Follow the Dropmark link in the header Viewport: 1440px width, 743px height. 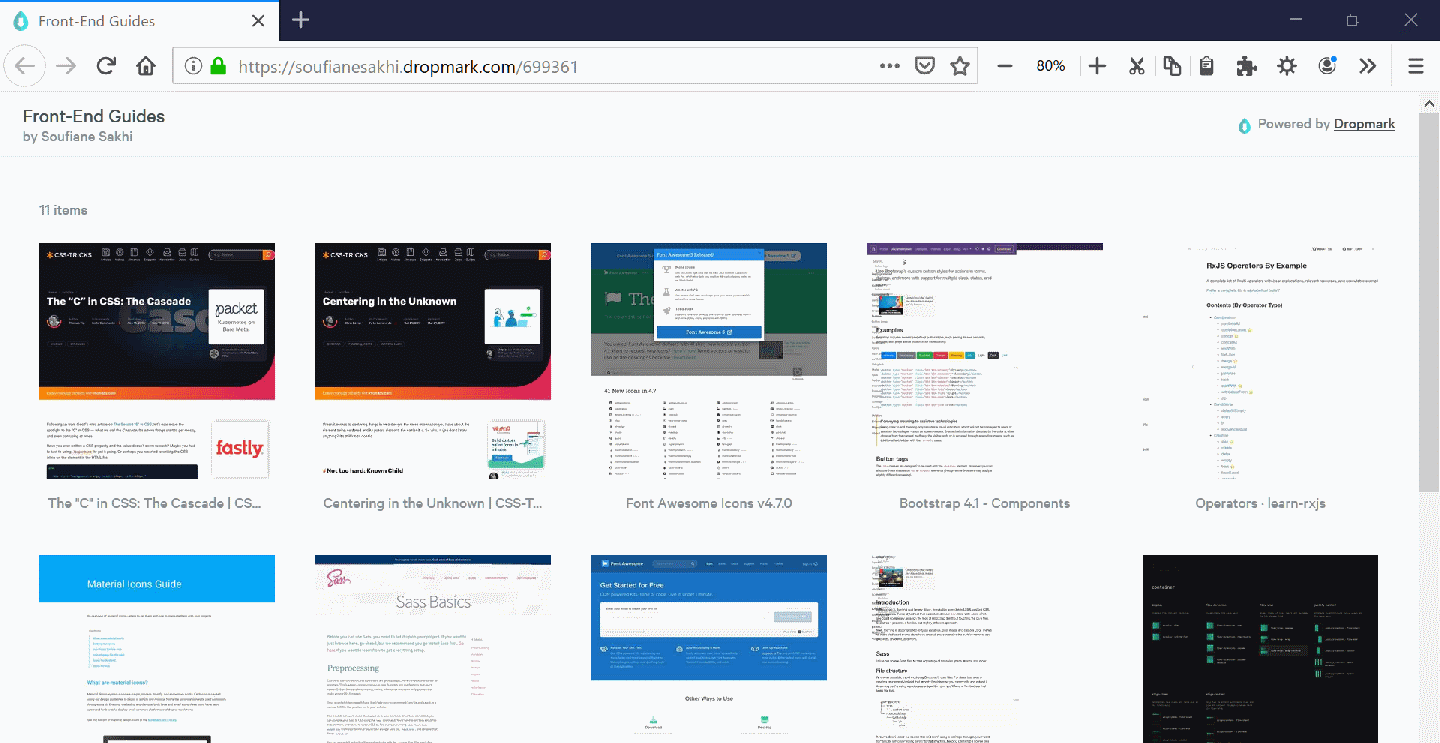[x=1364, y=124]
